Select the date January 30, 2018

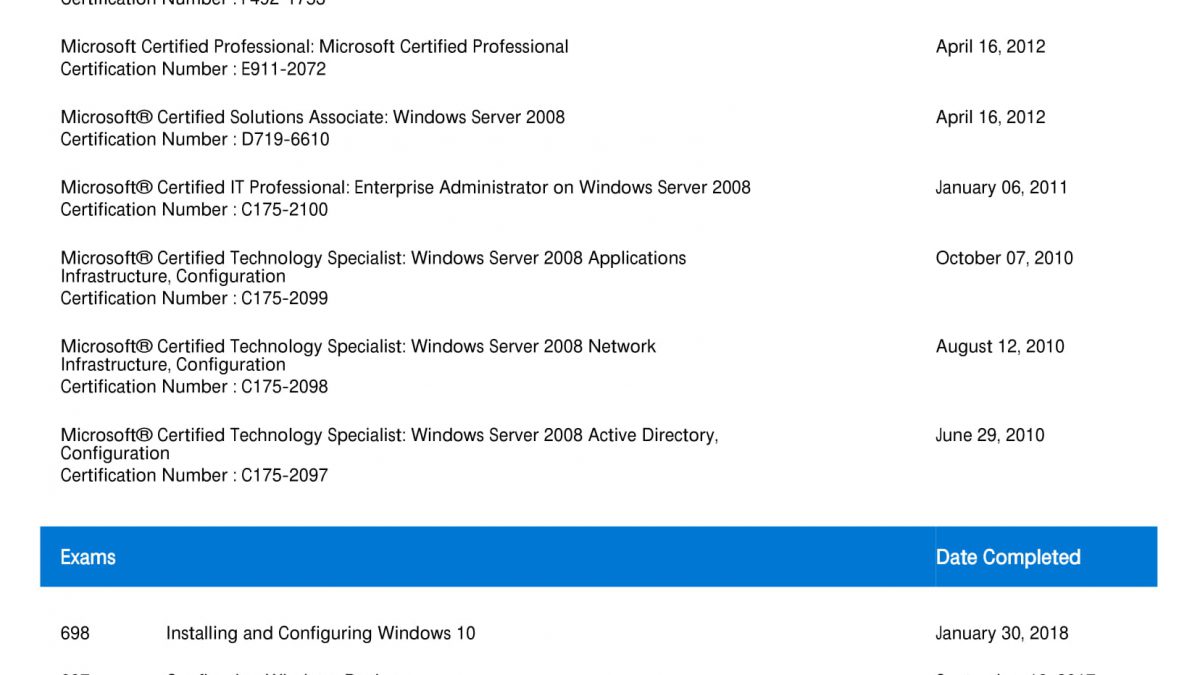(1002, 633)
